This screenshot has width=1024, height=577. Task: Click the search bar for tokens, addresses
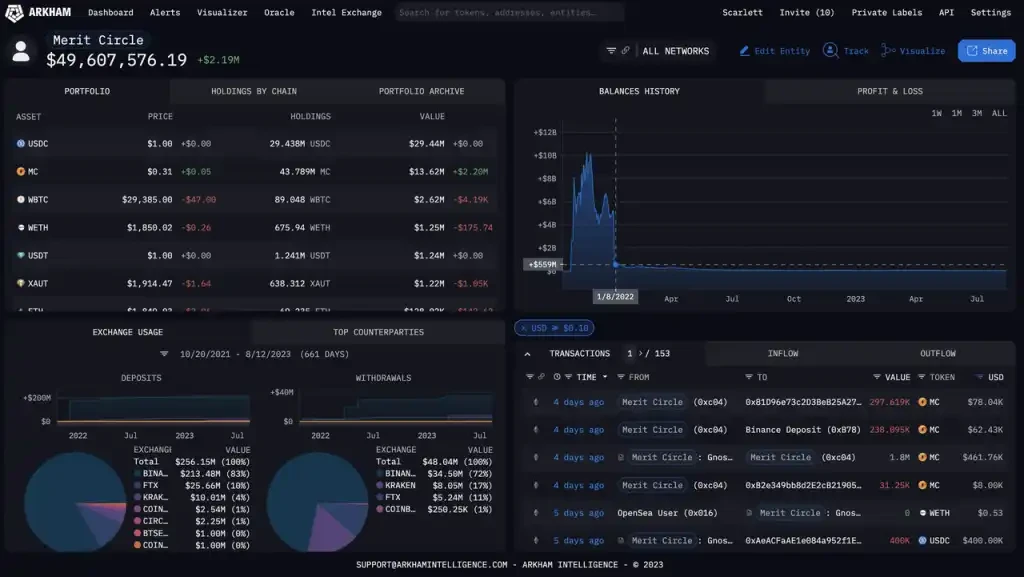510,13
